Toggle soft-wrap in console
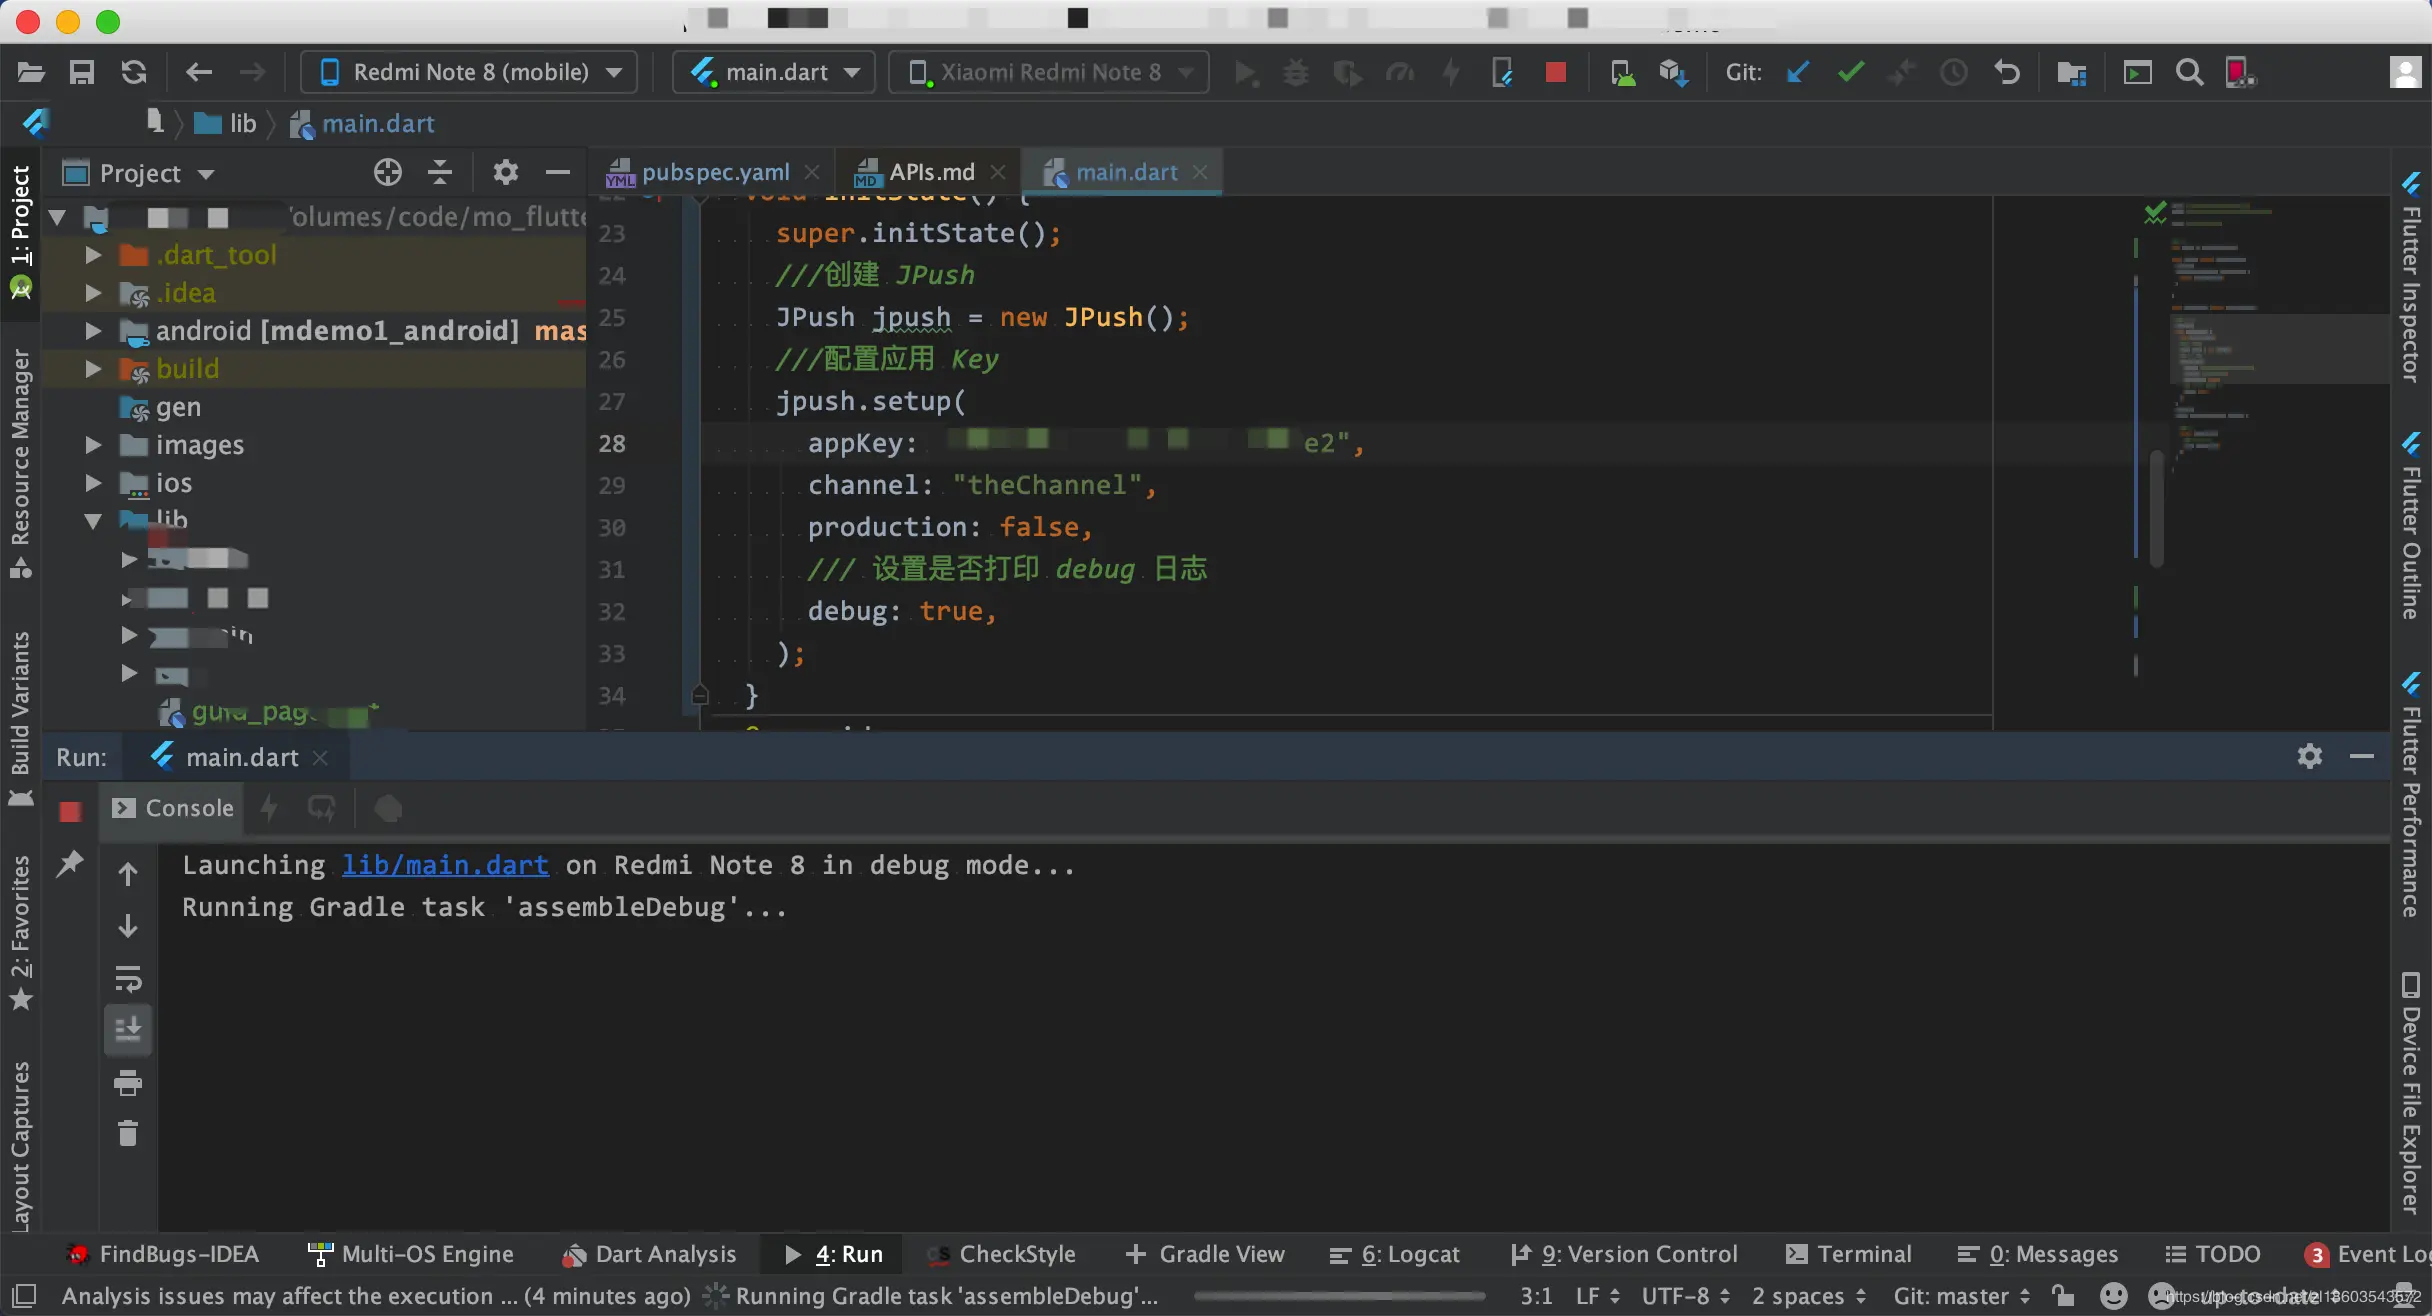2432x1316 pixels. tap(128, 978)
